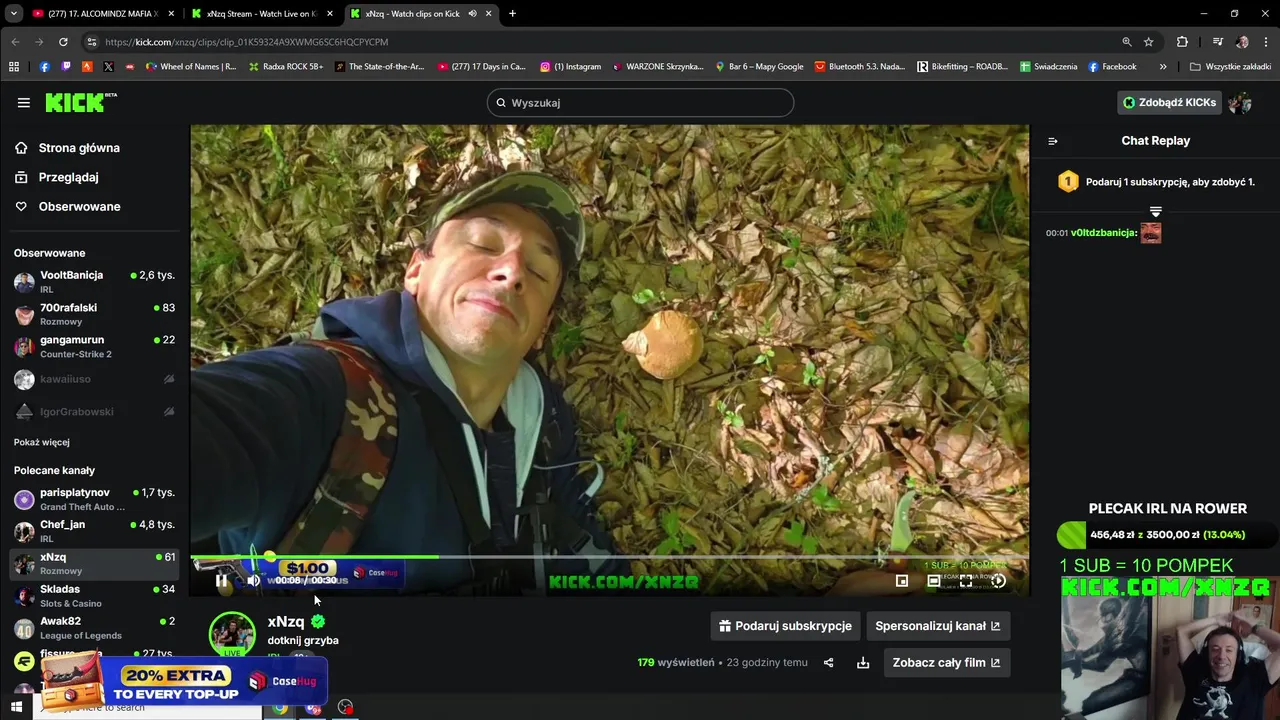Show more bookmarks chevron
Screen dimensions: 1280x720
1163,67
